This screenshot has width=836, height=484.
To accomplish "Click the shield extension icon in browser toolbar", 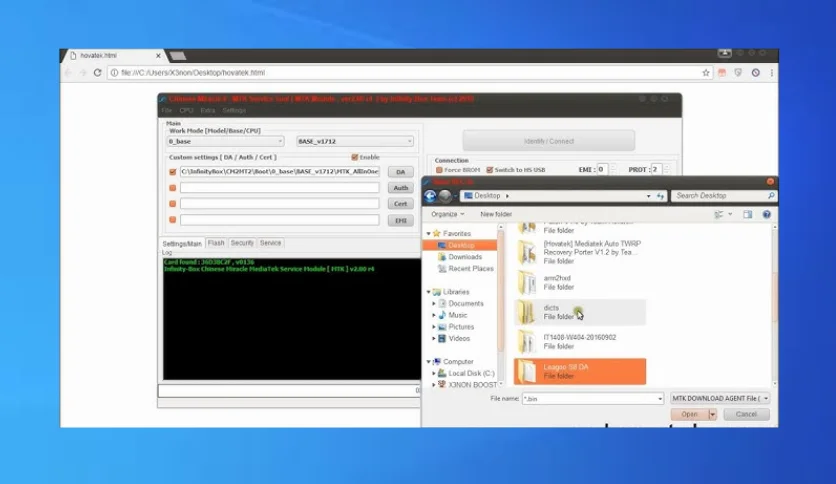I will (x=738, y=72).
